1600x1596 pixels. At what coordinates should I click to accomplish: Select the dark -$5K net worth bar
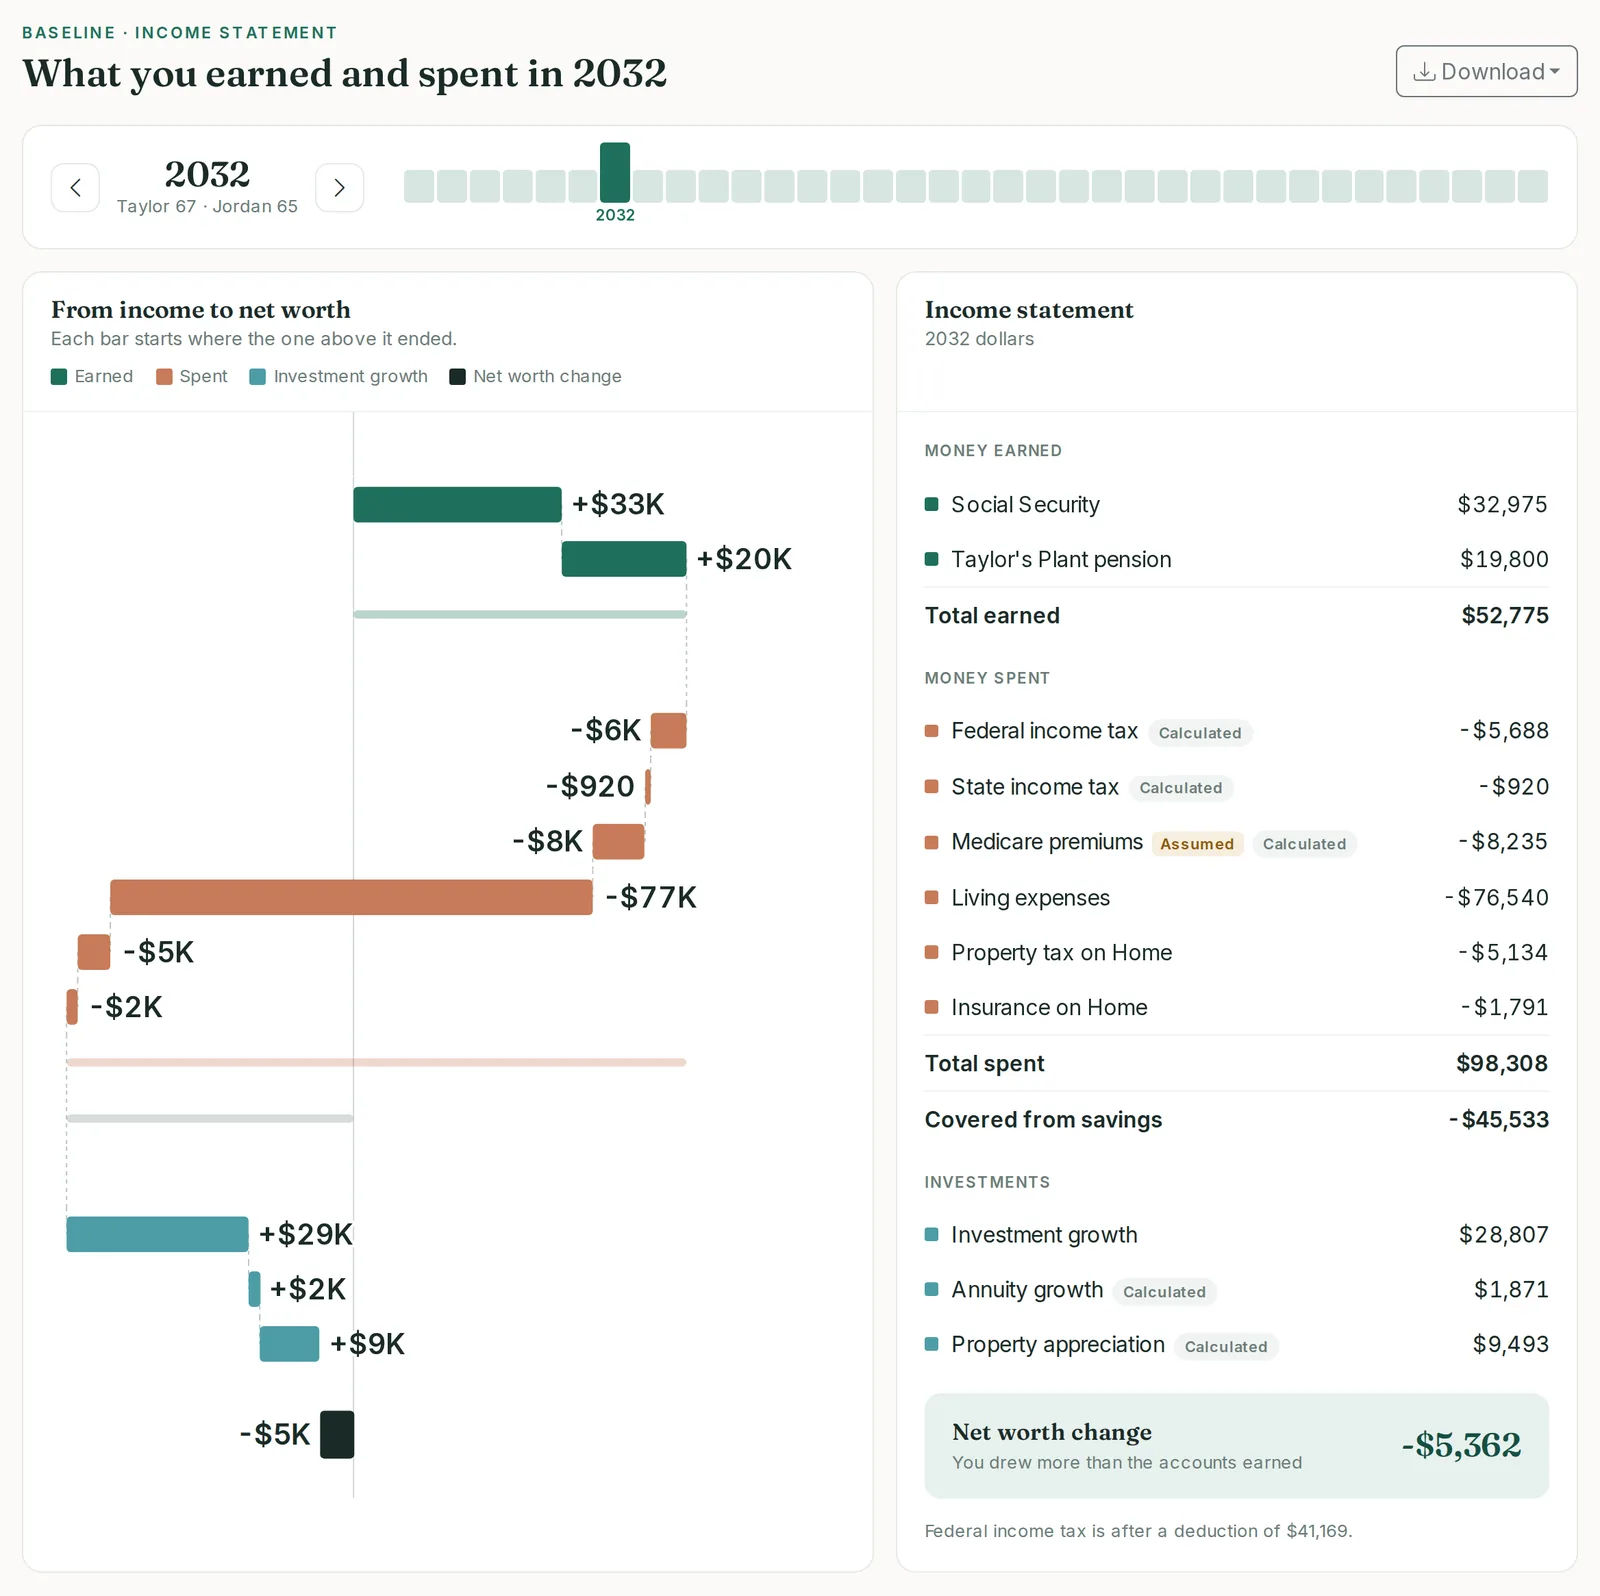coord(337,1435)
